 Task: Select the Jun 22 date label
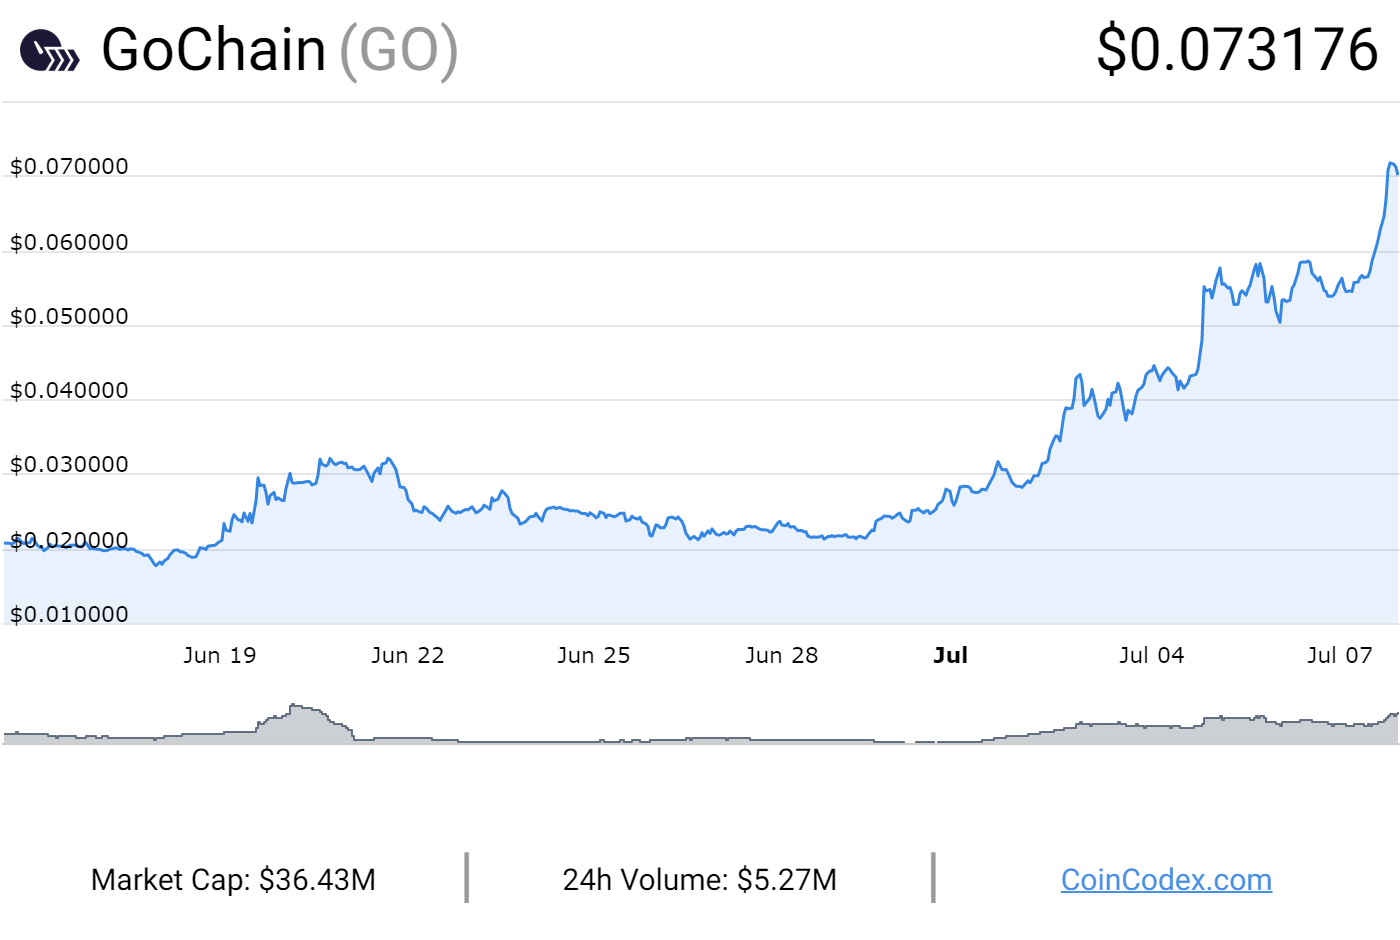407,655
